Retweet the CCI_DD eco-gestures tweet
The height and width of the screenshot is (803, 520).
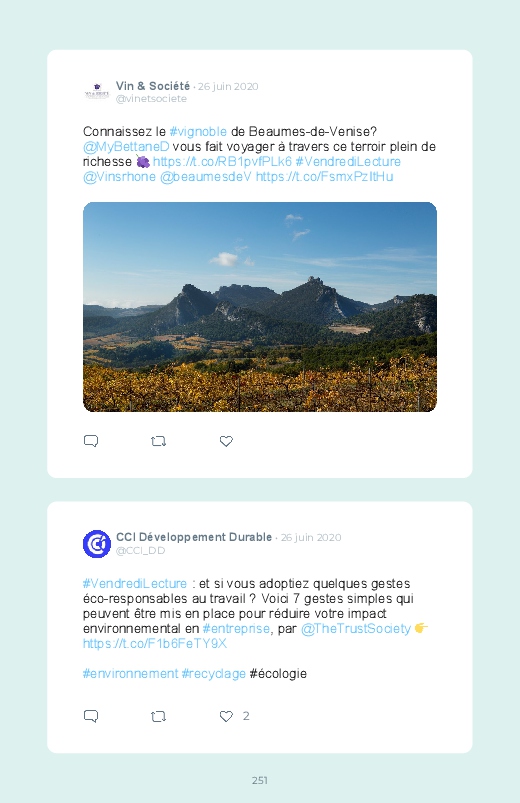point(159,716)
